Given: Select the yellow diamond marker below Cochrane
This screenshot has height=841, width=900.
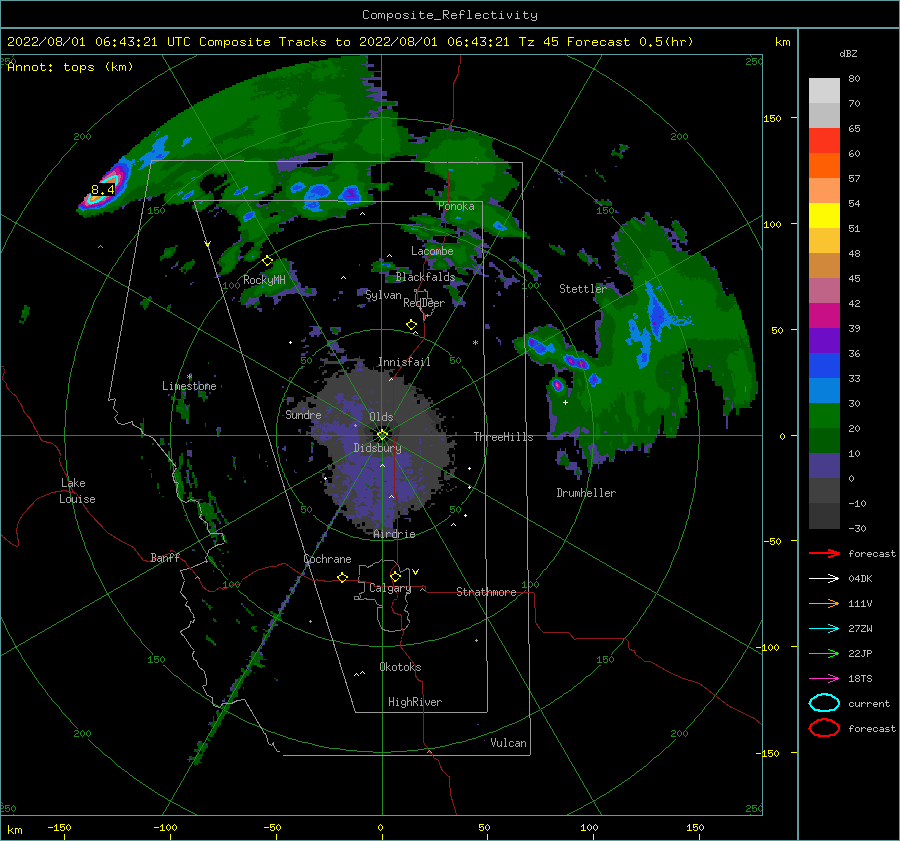Looking at the screenshot, I should [x=343, y=577].
